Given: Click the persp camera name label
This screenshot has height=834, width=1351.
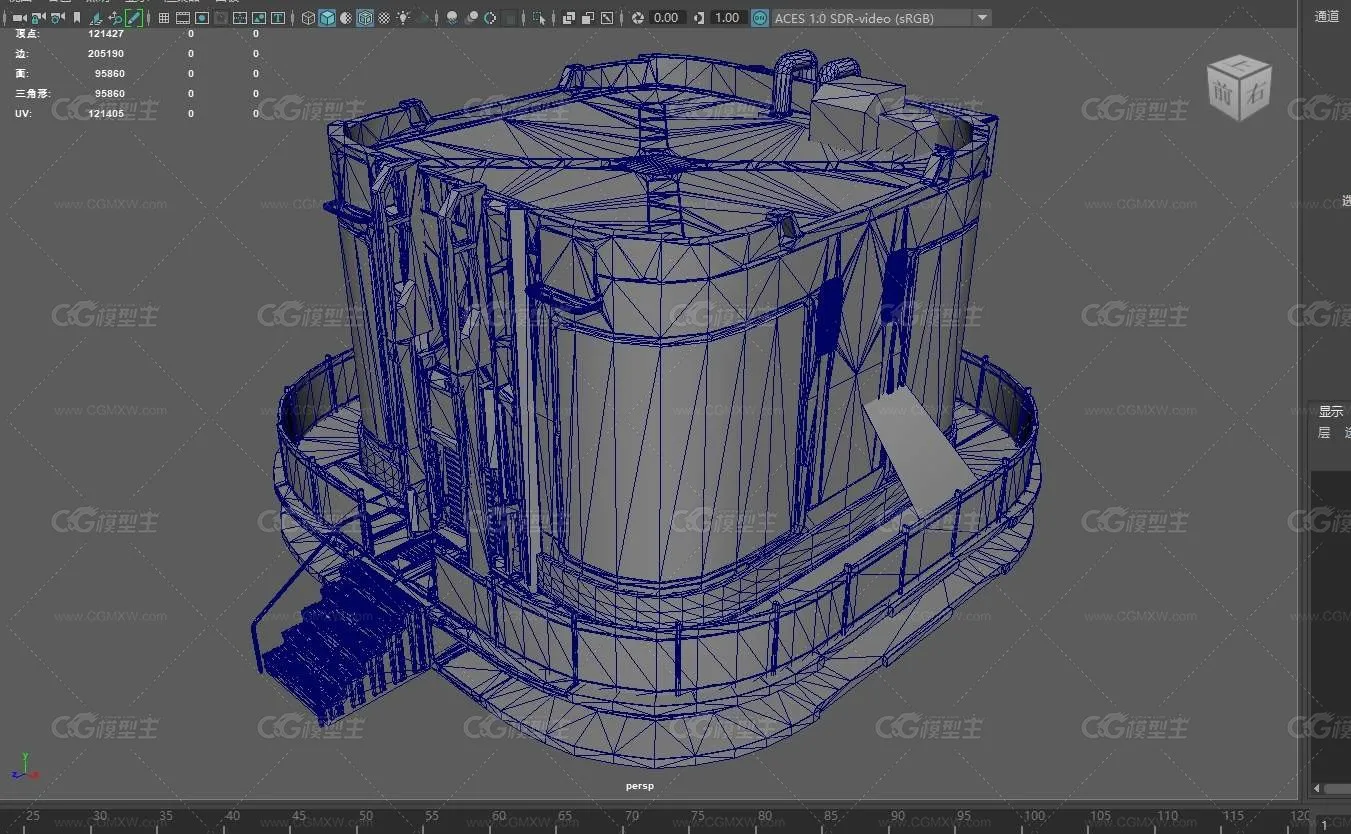Looking at the screenshot, I should [640, 786].
